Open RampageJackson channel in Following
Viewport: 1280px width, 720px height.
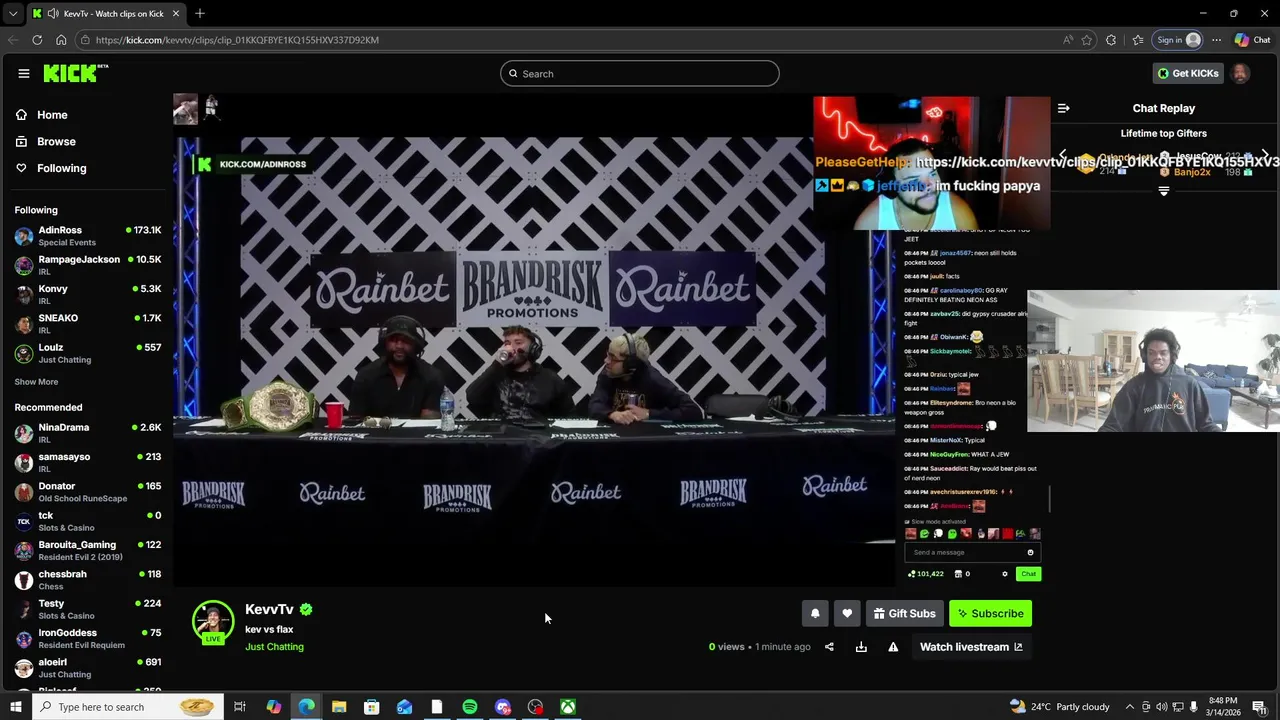pos(88,265)
